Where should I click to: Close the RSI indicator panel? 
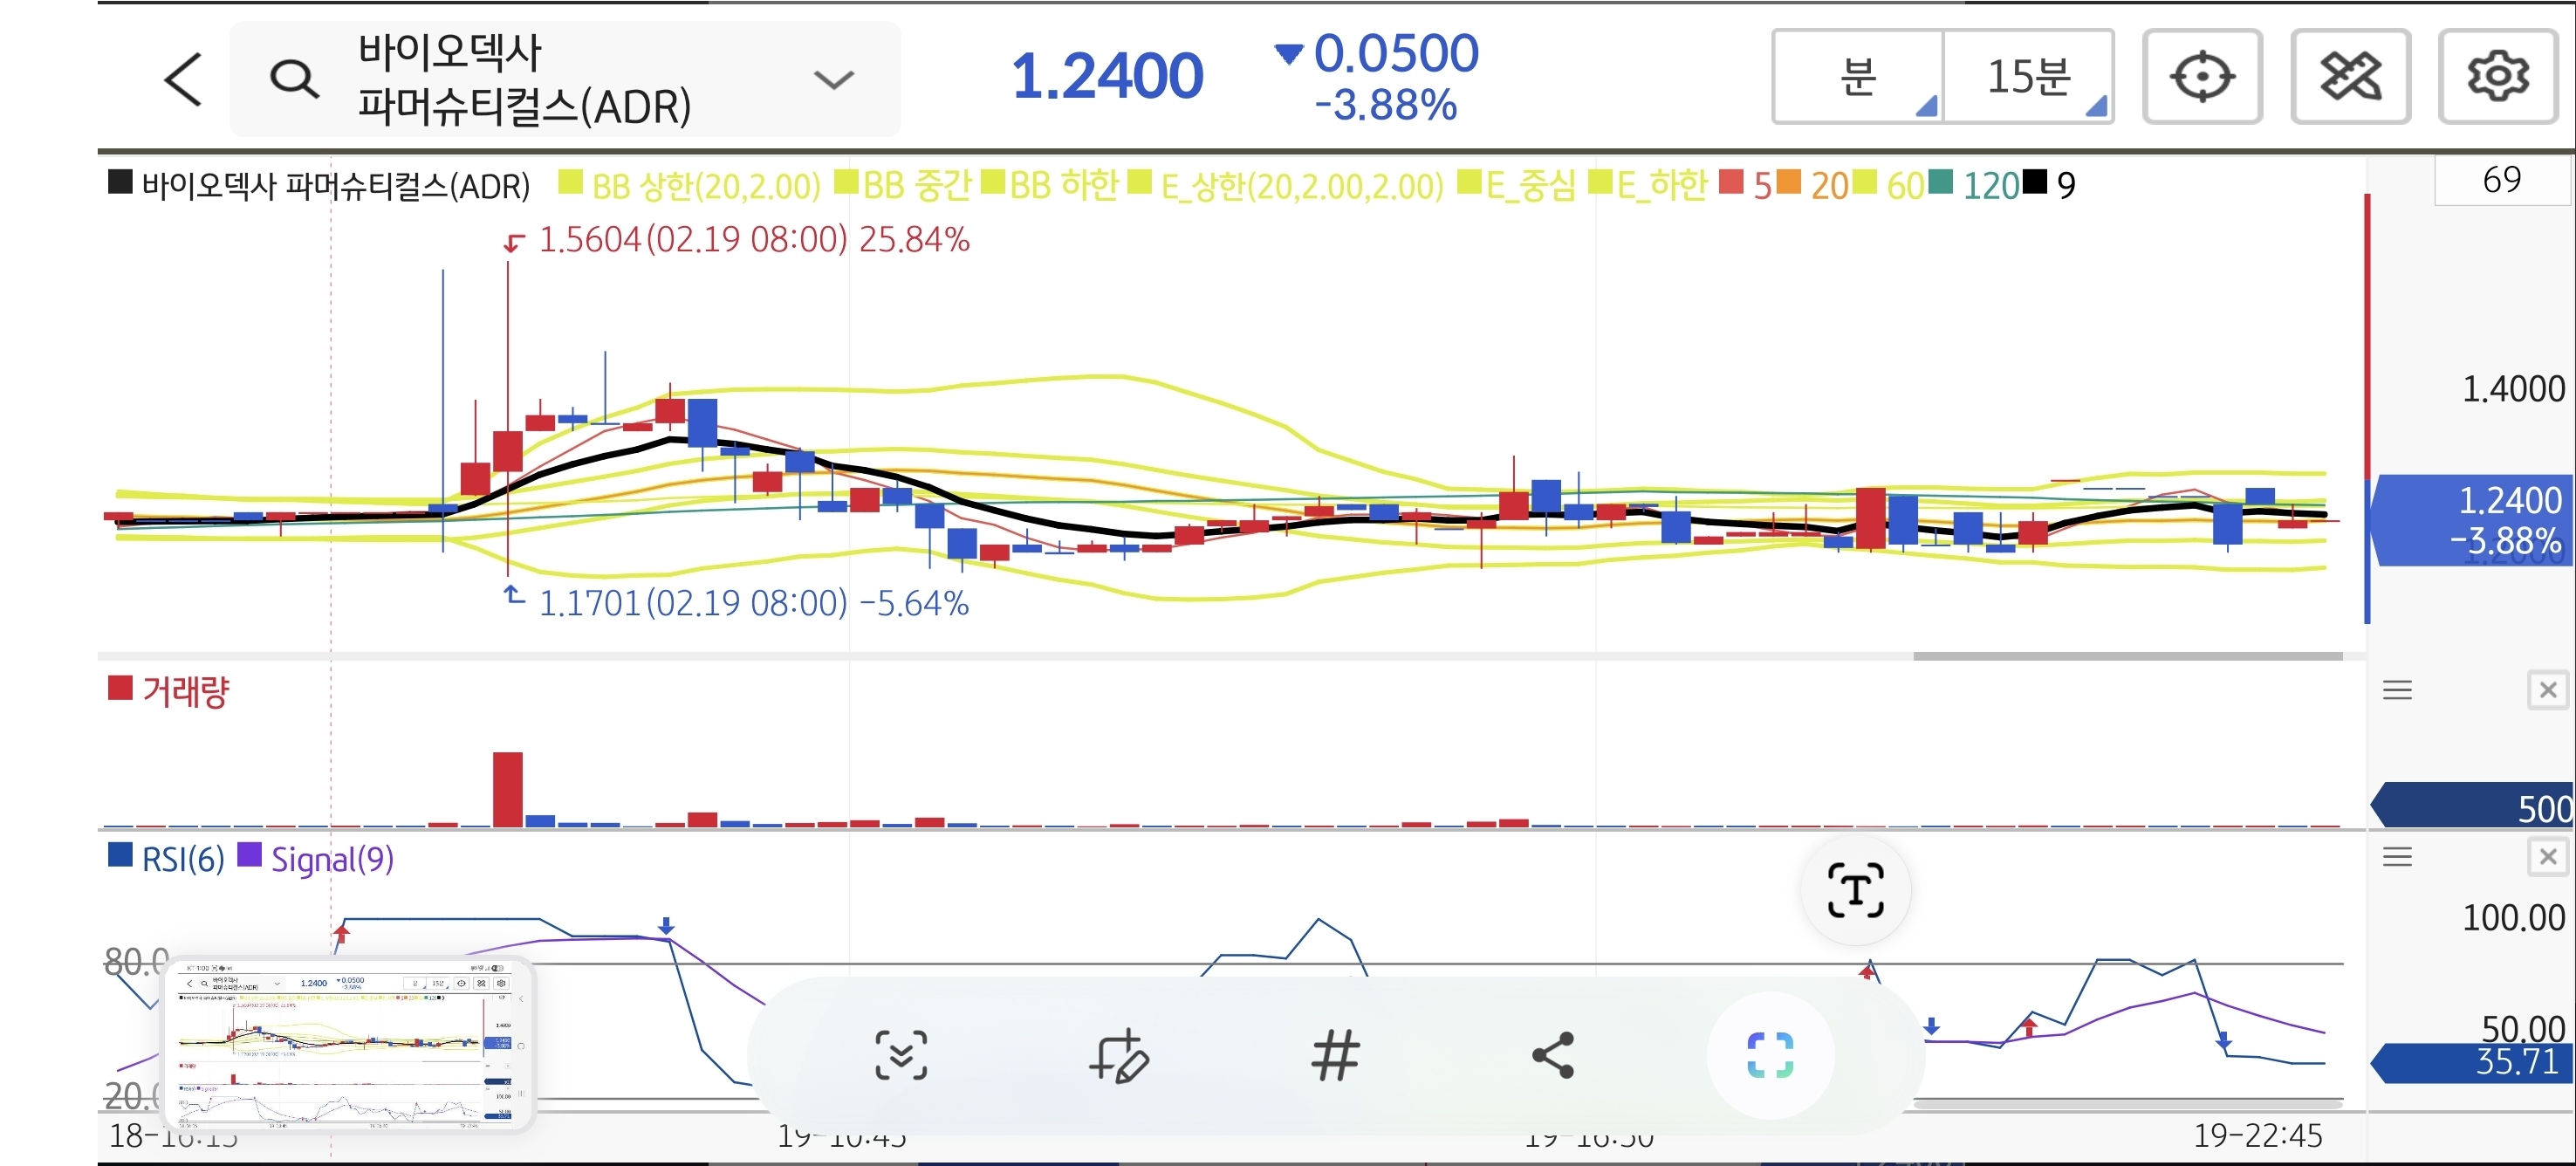(x=2547, y=857)
